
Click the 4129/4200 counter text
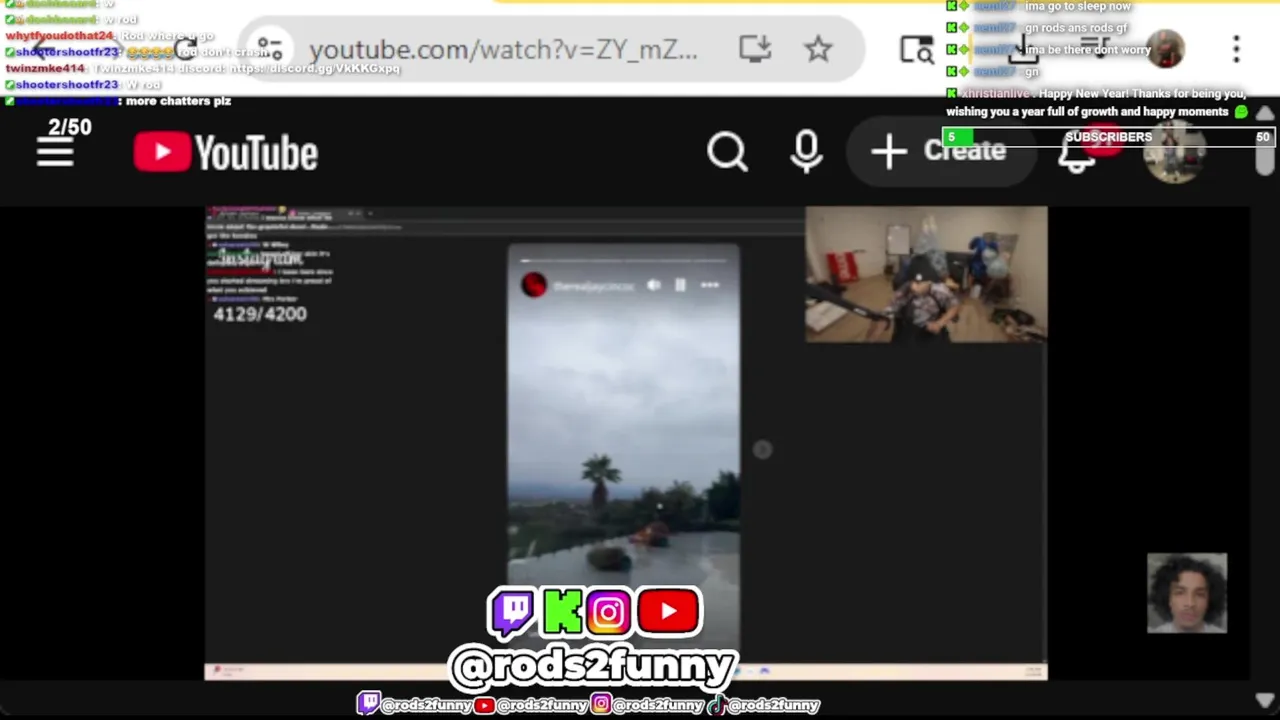click(x=260, y=314)
